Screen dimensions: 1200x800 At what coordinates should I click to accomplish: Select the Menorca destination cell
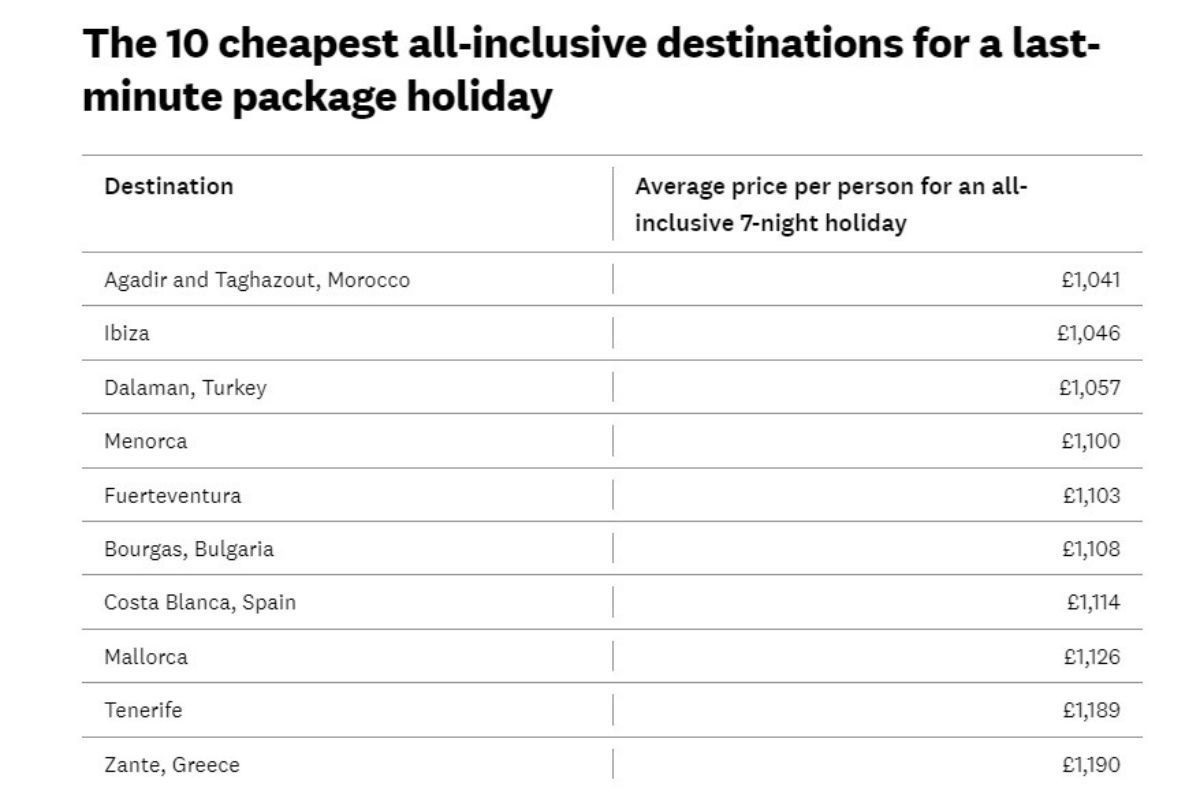145,441
